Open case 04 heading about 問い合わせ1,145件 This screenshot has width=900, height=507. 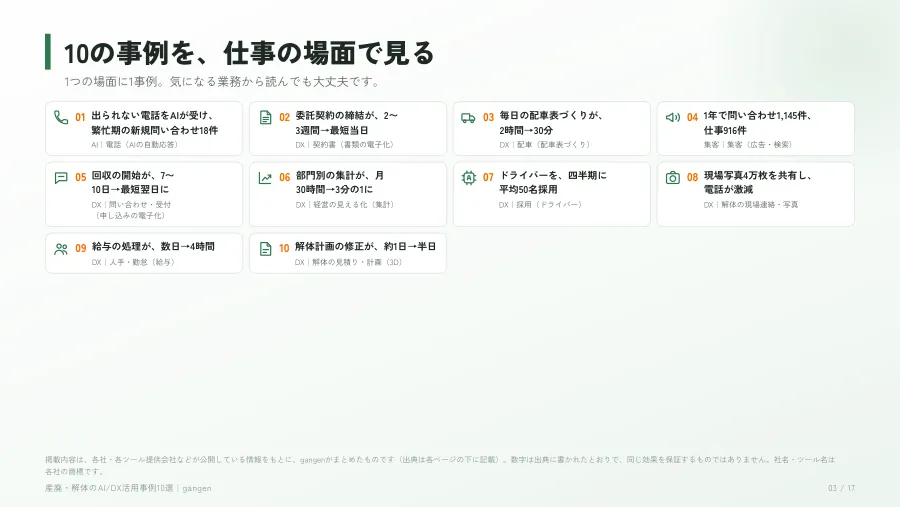(758, 123)
